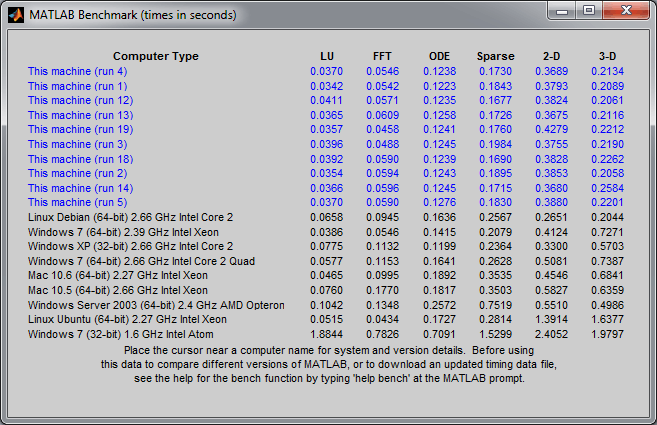Screen dimensions: 657x425
Task: Minimize the MATLAB Benchmark window
Action: [x=562, y=10]
